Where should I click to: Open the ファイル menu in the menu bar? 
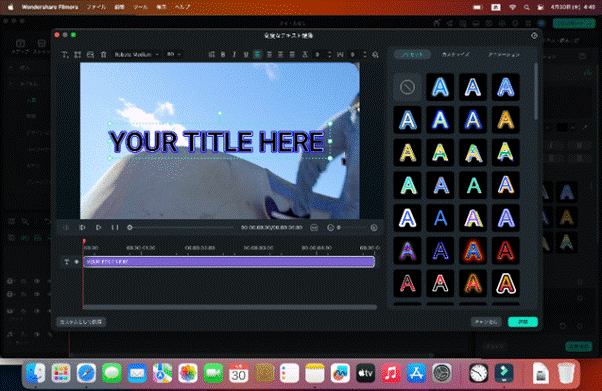95,7
